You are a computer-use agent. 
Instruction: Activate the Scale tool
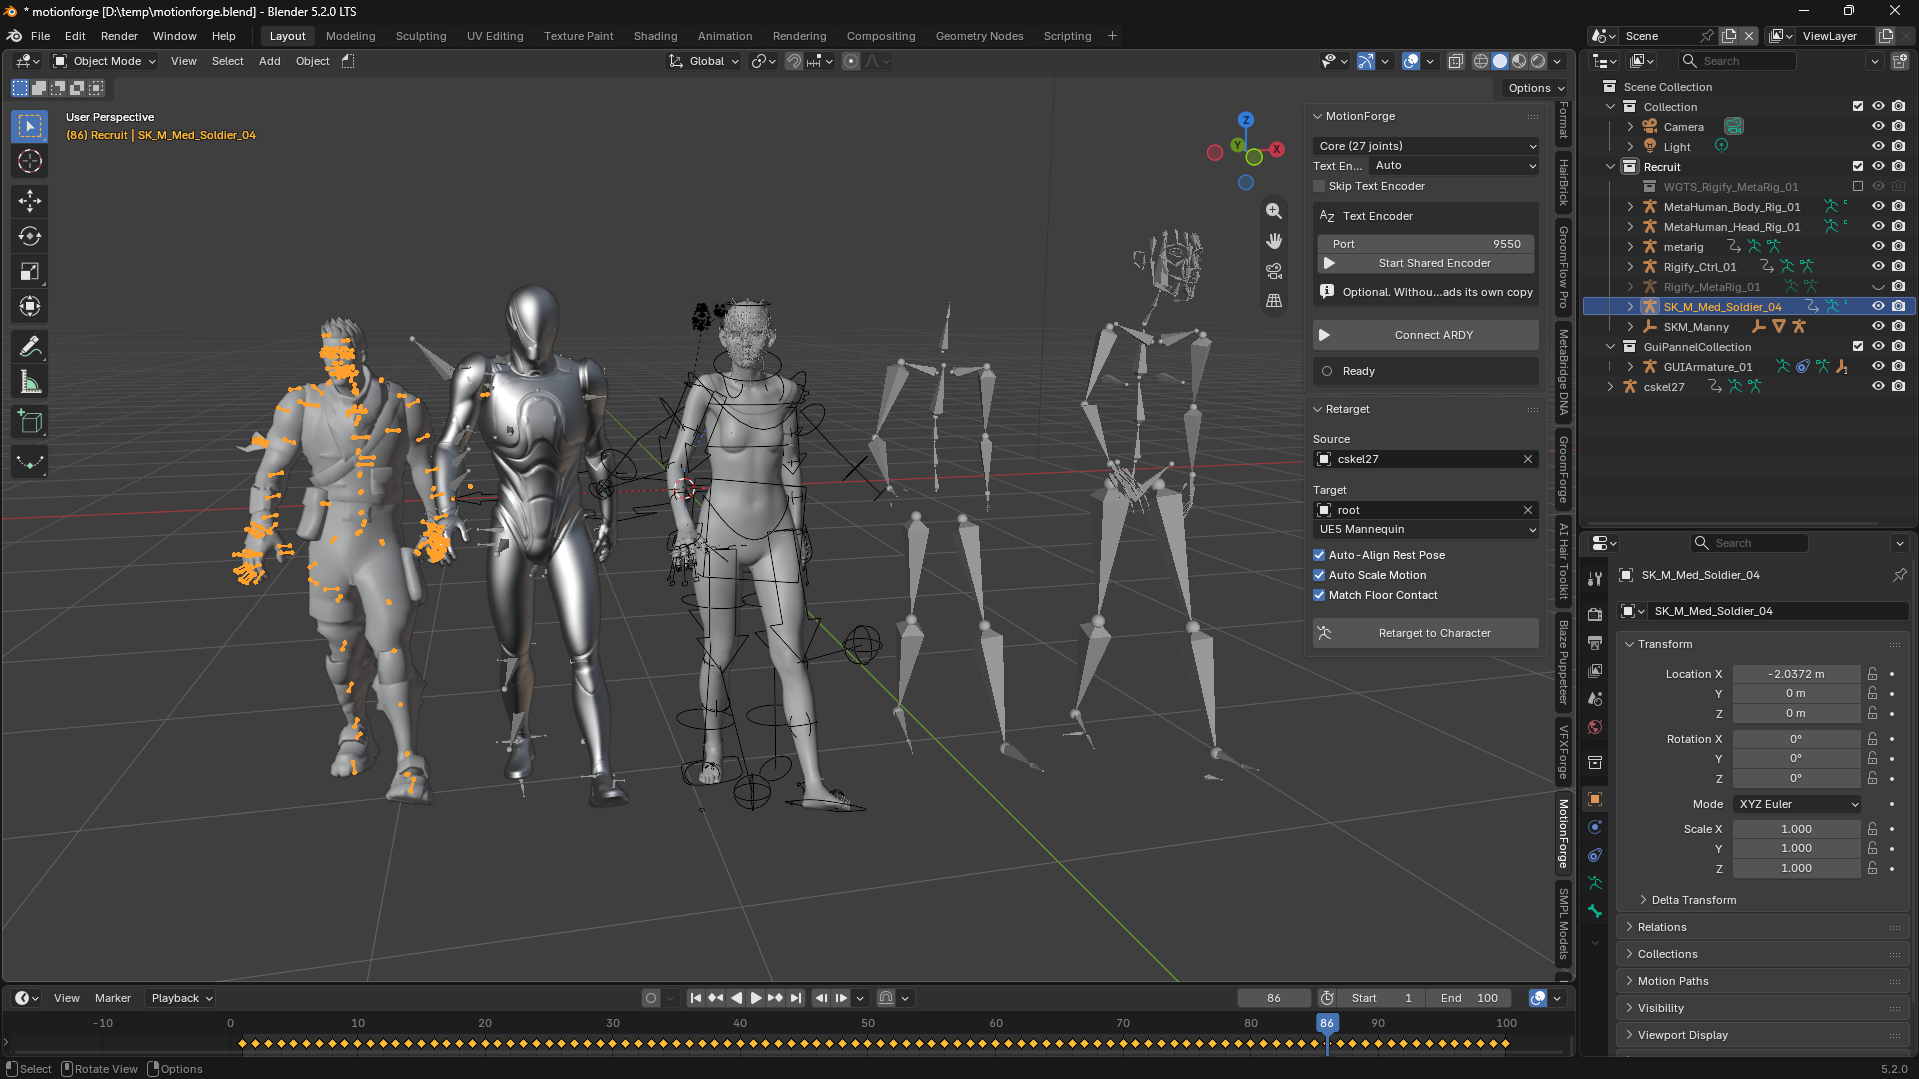pos(30,271)
